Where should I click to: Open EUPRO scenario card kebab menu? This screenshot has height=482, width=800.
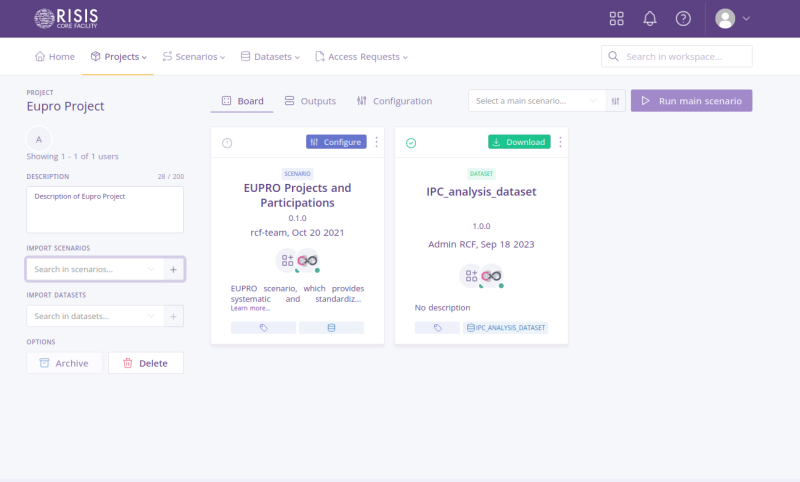tap(376, 142)
